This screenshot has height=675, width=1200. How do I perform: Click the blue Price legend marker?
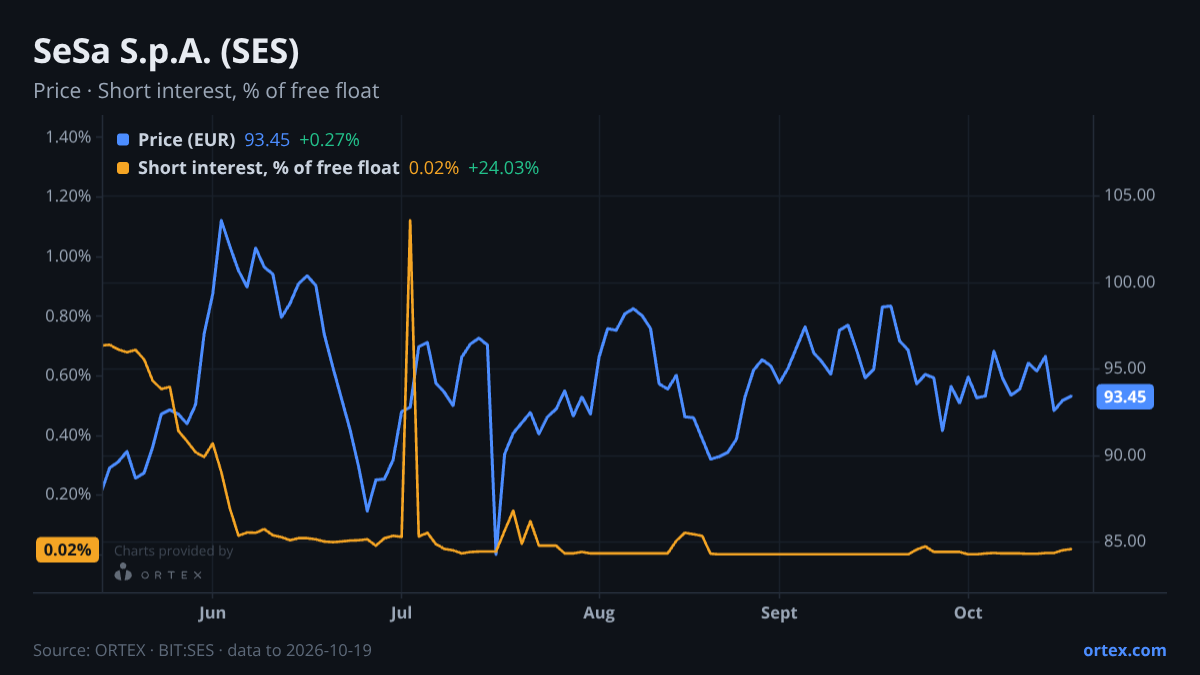click(123, 140)
